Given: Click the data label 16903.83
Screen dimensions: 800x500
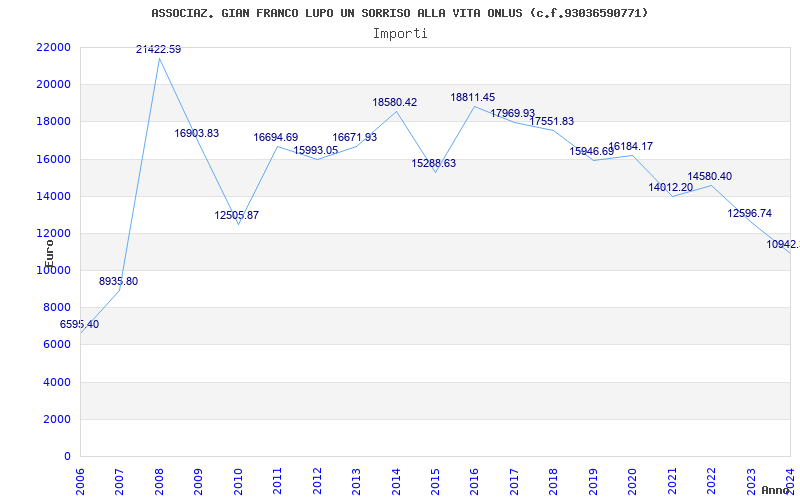Looking at the screenshot, I should point(197,134).
